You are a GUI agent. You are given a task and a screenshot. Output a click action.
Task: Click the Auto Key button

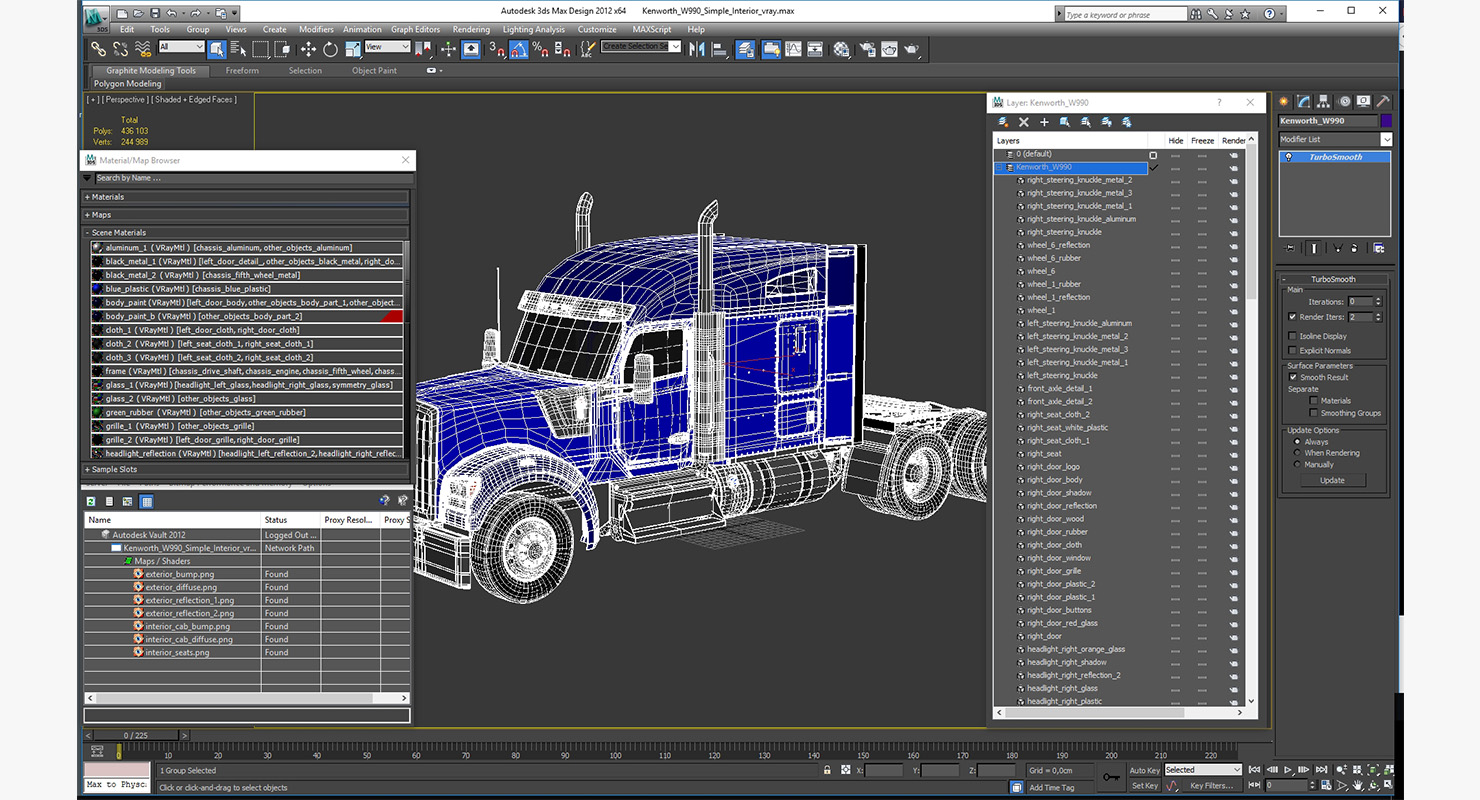point(1145,770)
